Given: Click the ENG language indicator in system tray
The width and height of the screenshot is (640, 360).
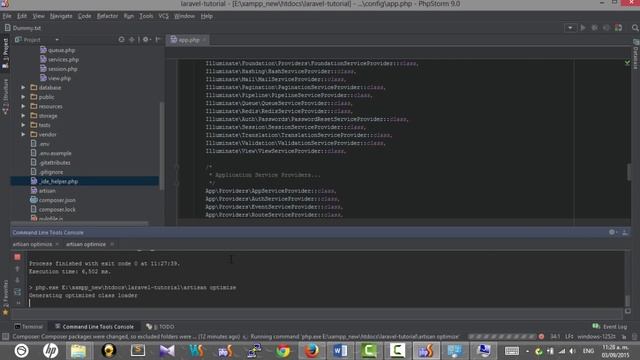Looking at the screenshot, I should click(x=588, y=351).
